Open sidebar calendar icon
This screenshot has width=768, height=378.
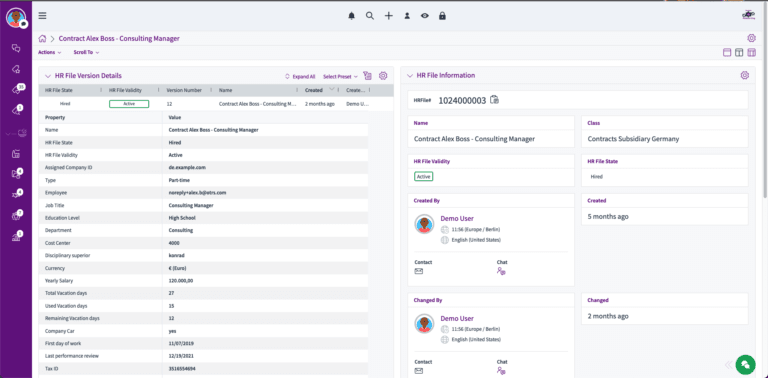pos(16,154)
